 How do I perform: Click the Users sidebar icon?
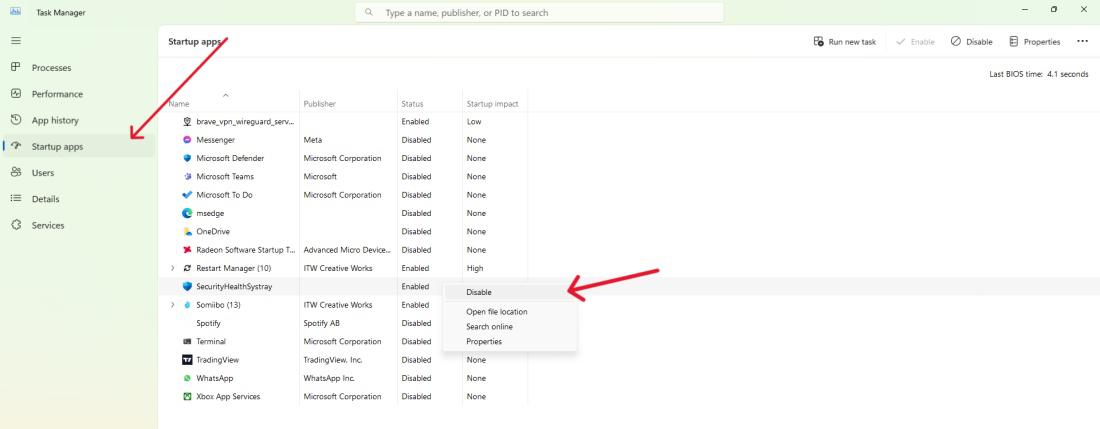pos(15,172)
